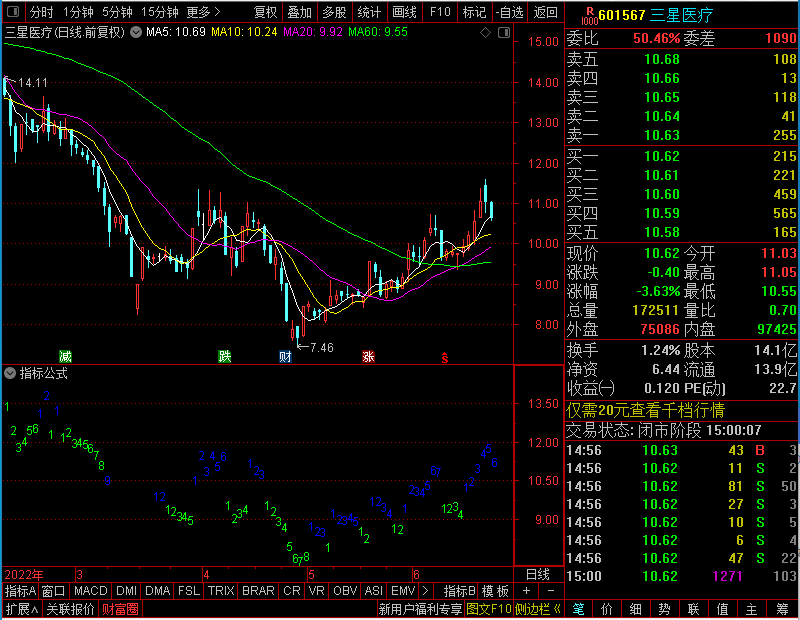The height and width of the screenshot is (620, 800).
Task: Click the green 减 event marker
Action: tap(65, 356)
